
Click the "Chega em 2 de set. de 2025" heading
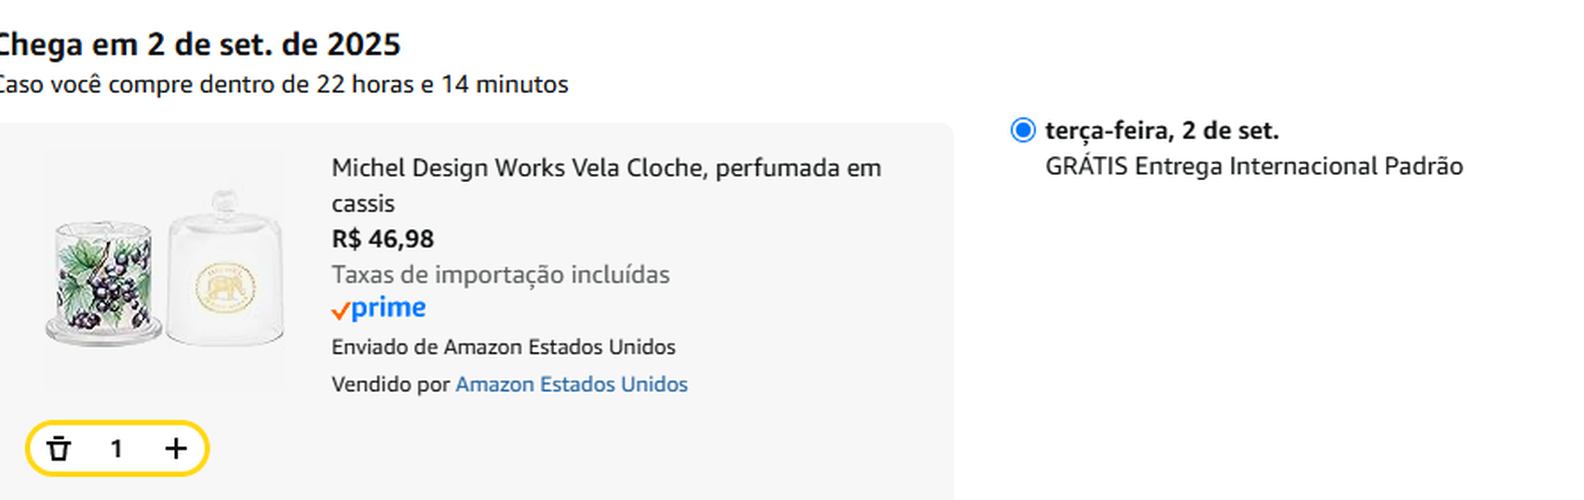coord(200,44)
